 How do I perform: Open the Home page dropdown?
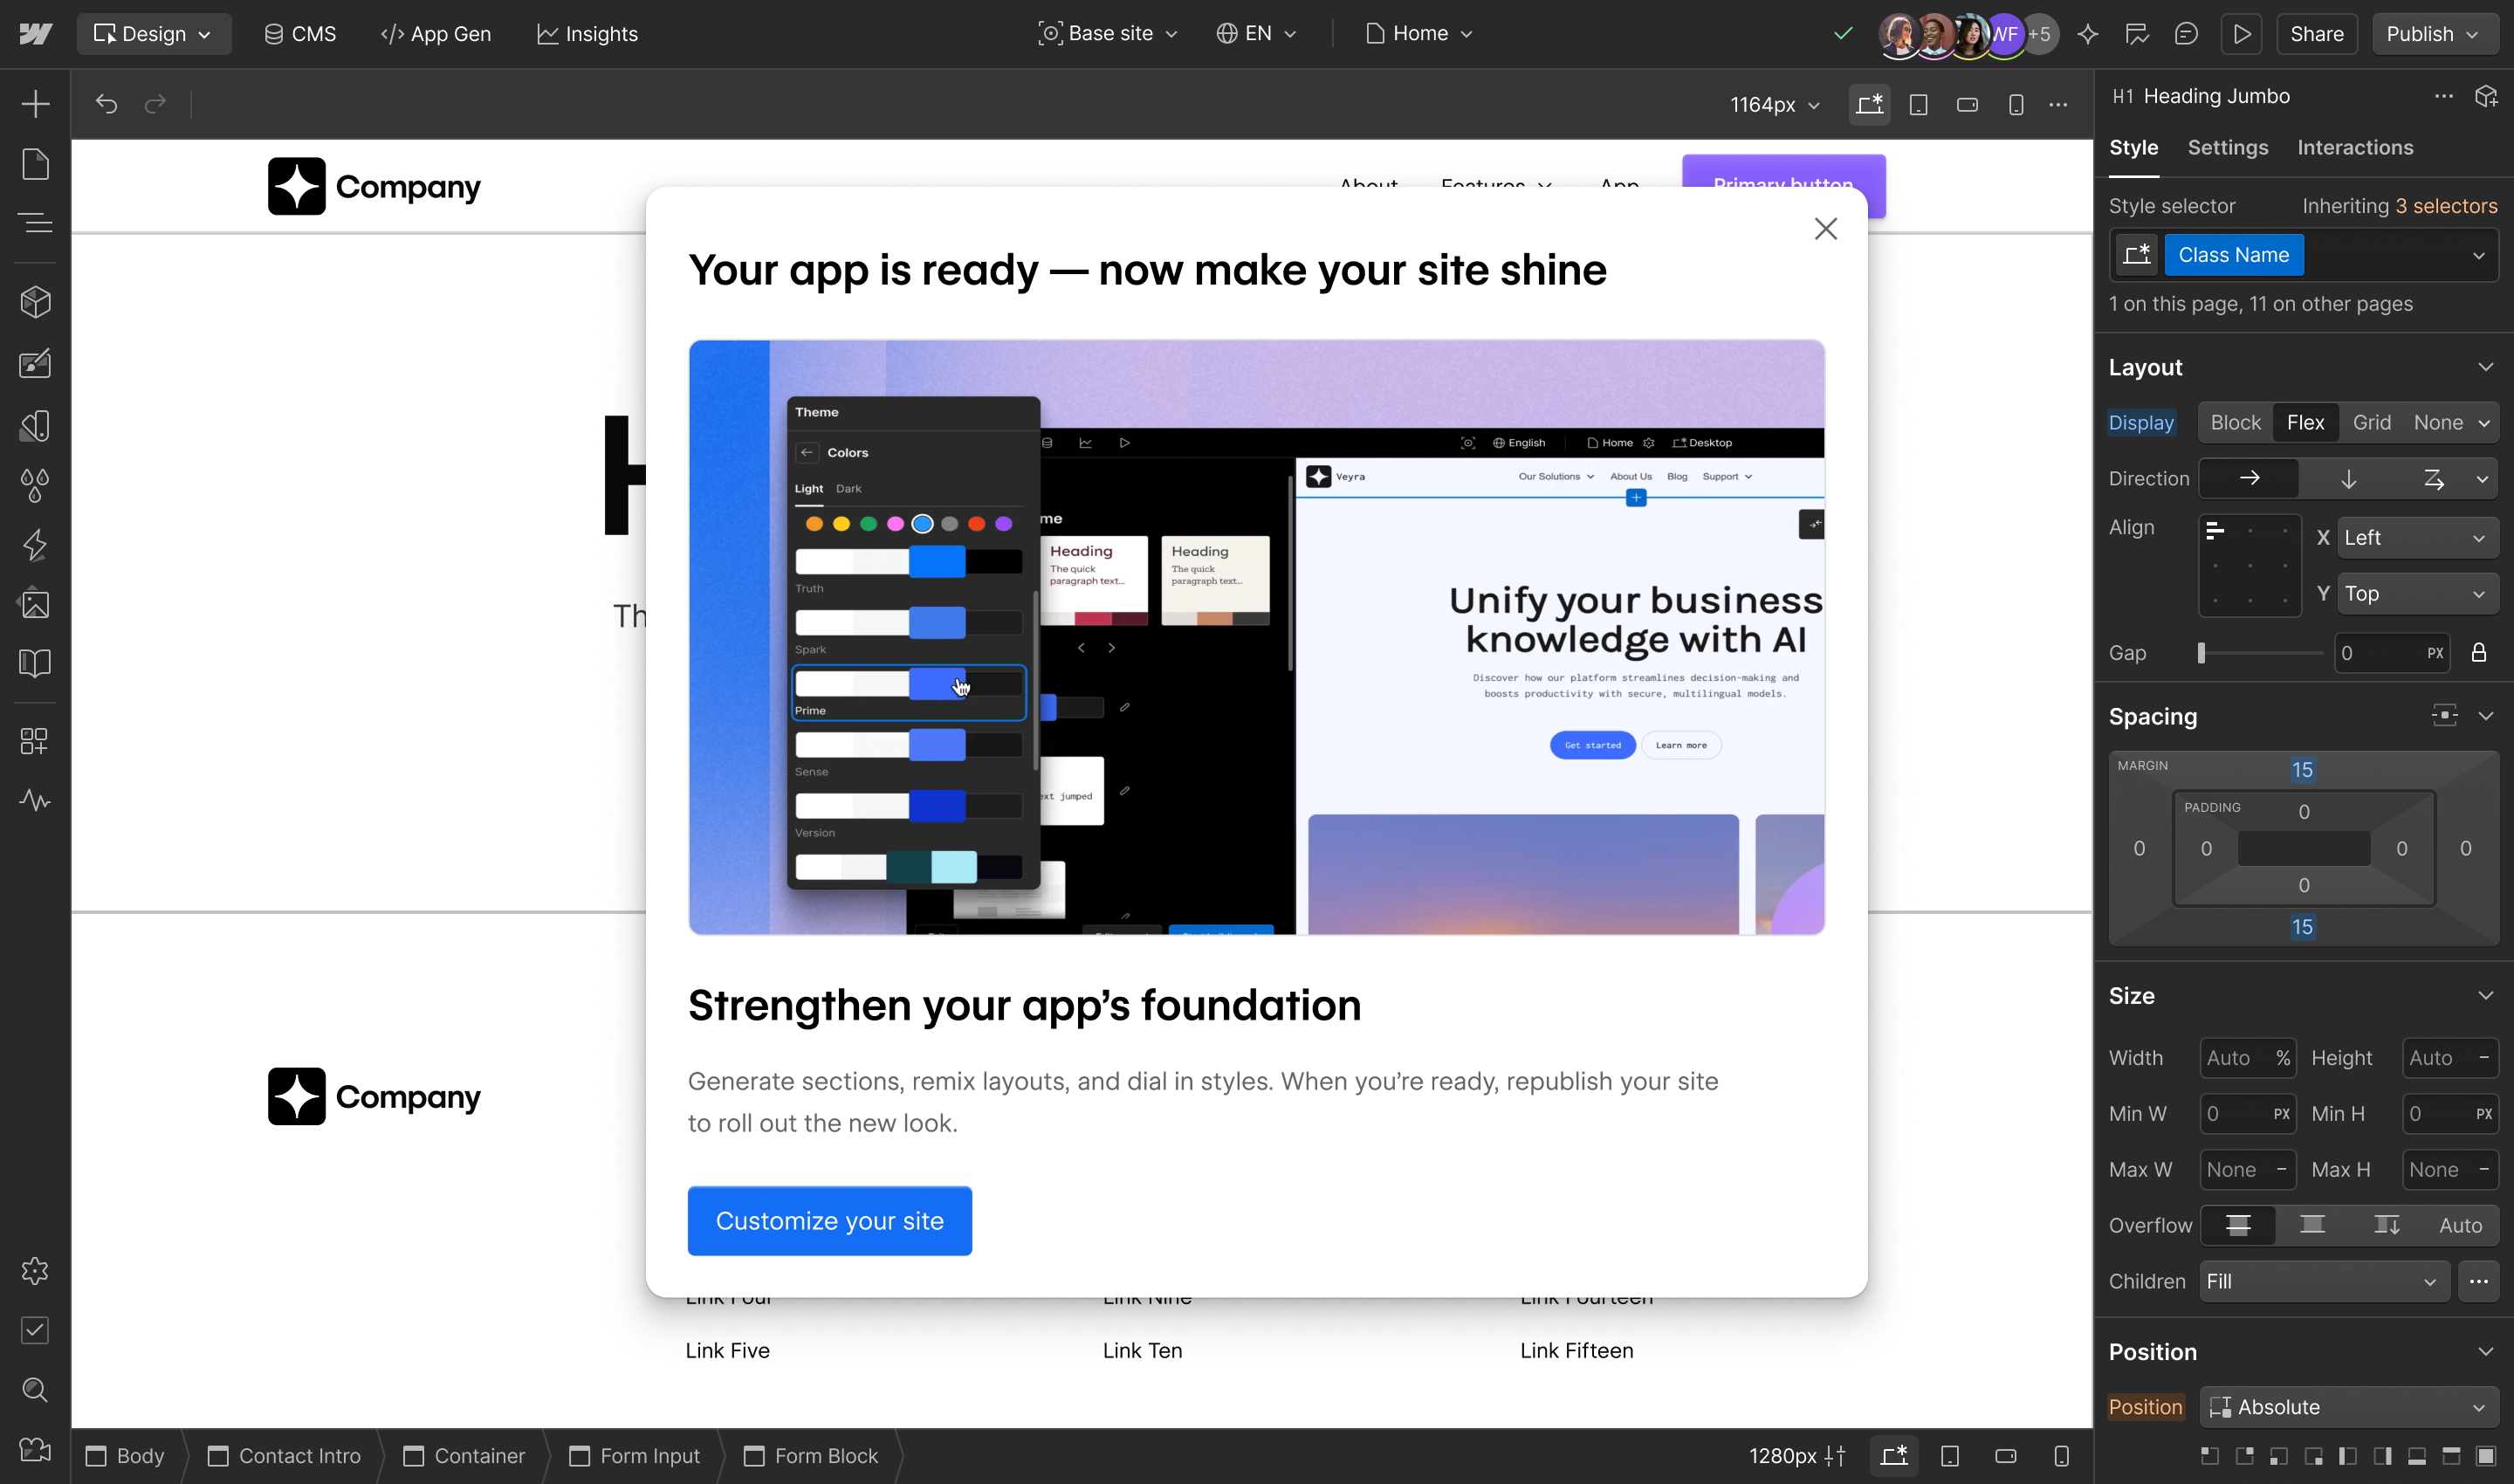click(x=1419, y=34)
